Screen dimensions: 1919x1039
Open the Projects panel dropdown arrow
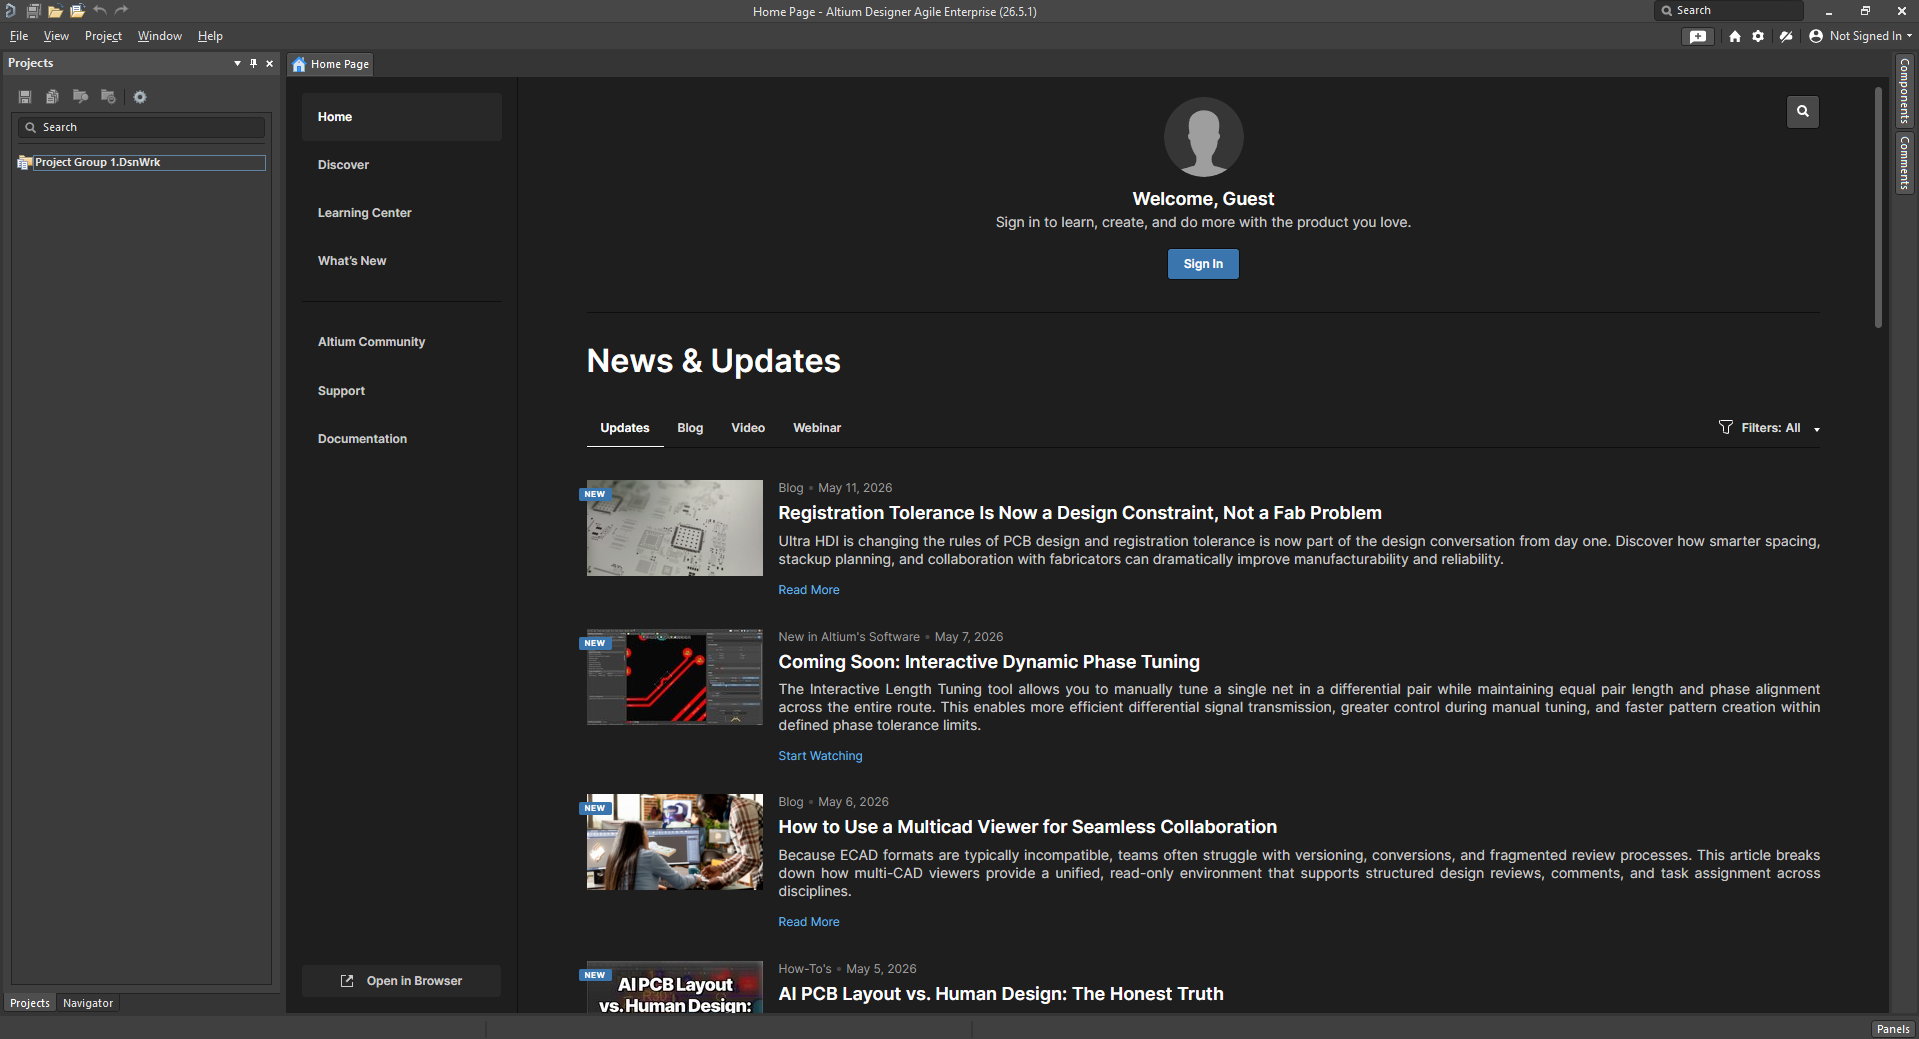(x=237, y=63)
